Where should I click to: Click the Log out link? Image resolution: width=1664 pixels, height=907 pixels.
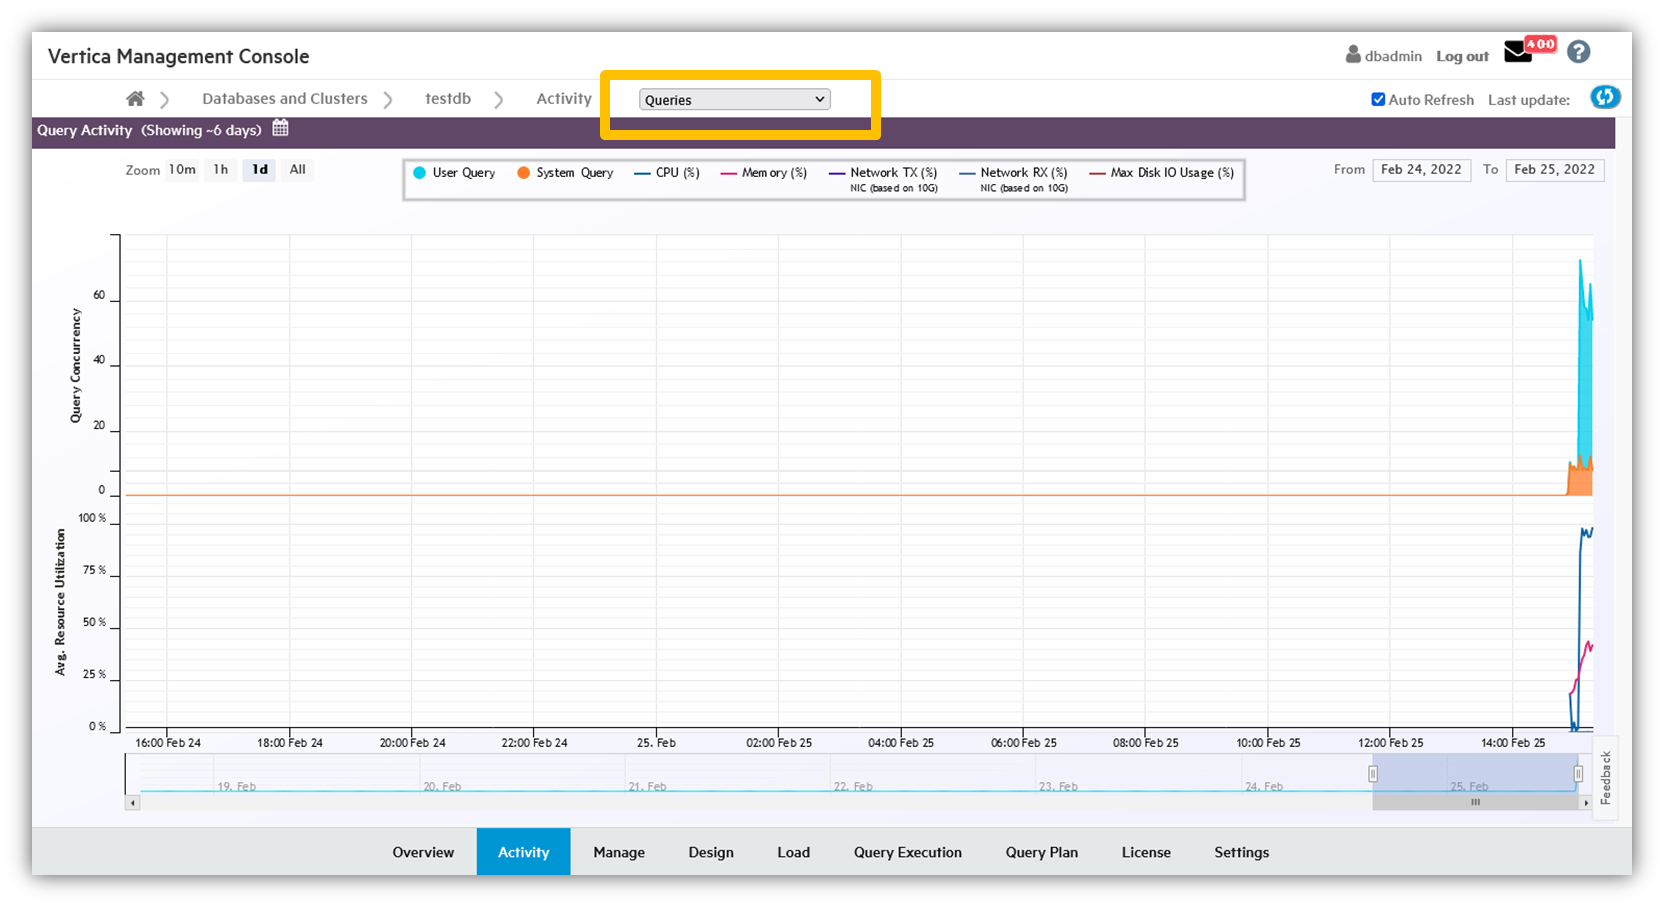(x=1462, y=57)
